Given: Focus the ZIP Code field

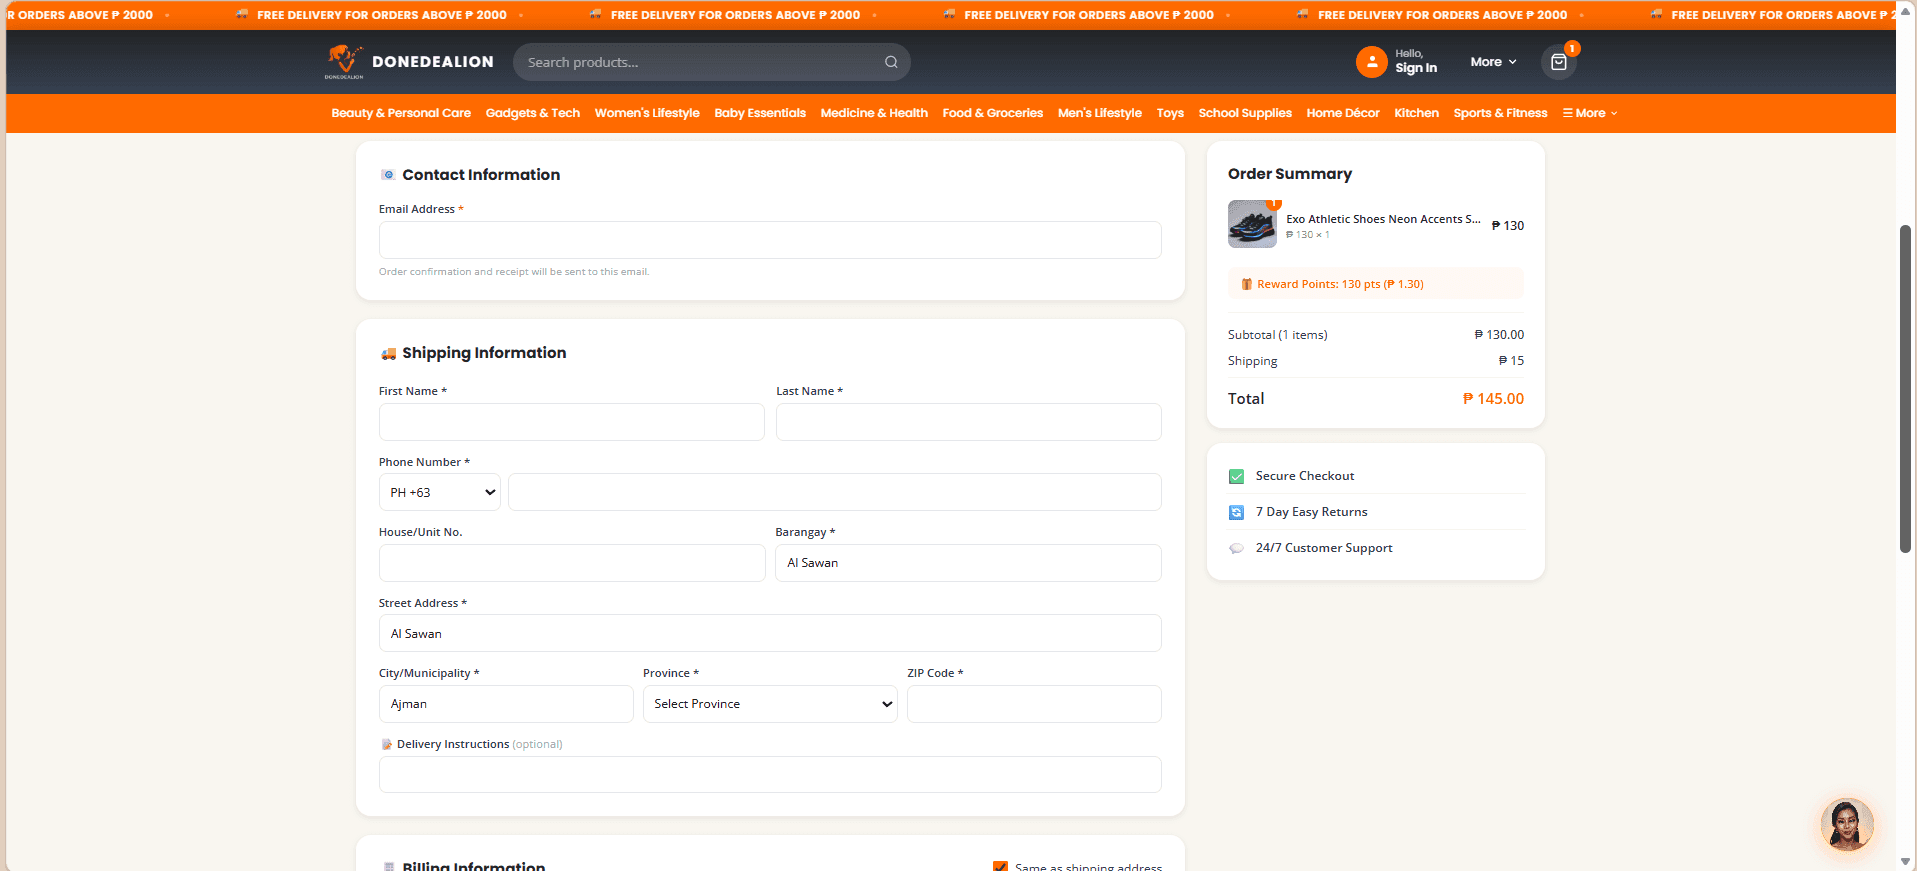Looking at the screenshot, I should 1034,704.
